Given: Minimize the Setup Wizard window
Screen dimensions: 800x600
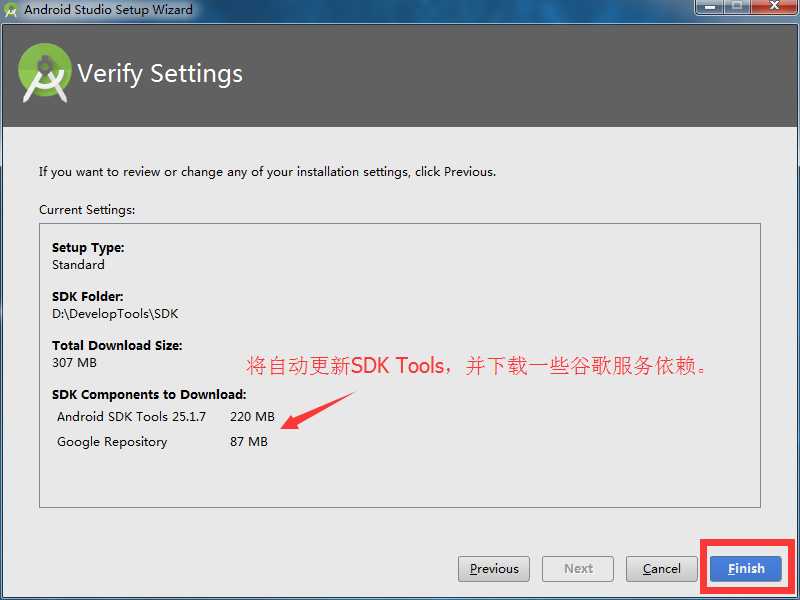Looking at the screenshot, I should coord(709,7).
